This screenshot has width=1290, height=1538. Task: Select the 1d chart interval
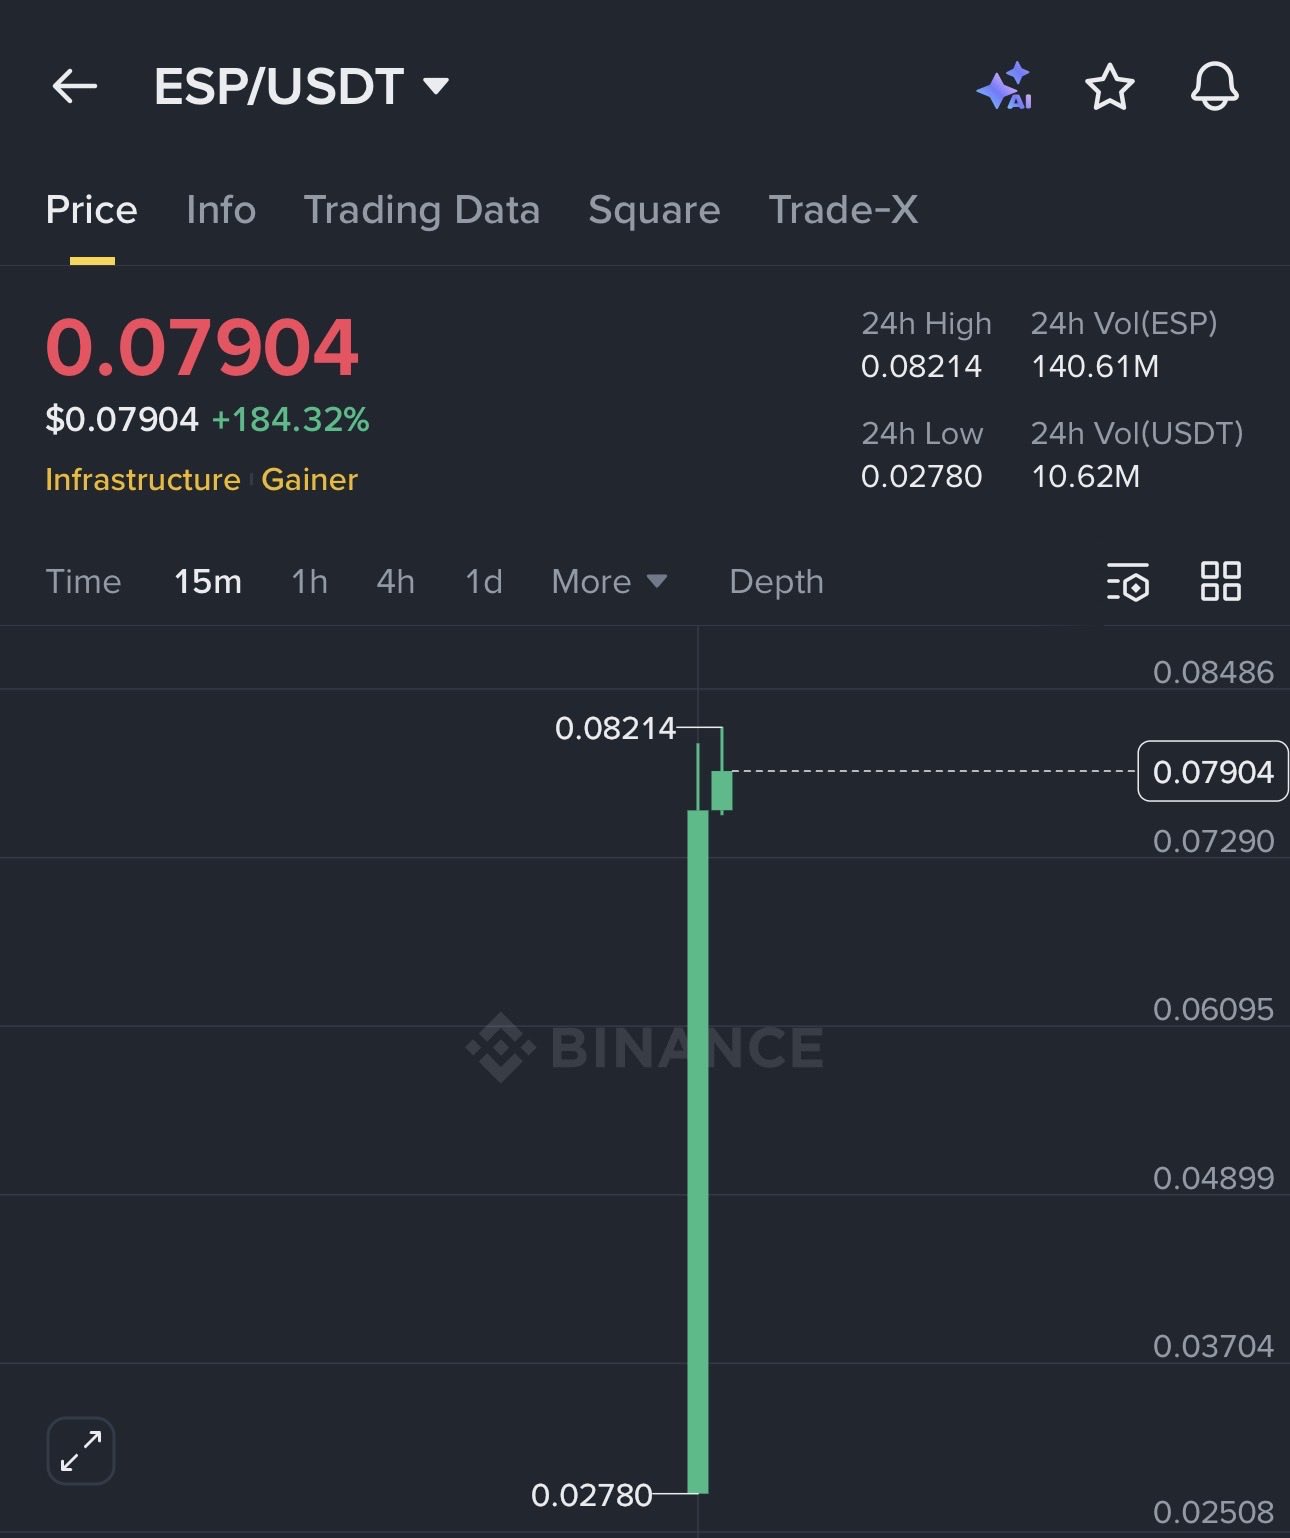pos(484,582)
